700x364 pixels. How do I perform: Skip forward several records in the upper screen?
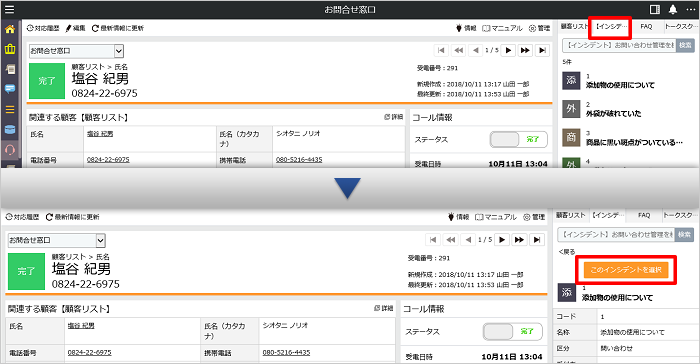(525, 50)
